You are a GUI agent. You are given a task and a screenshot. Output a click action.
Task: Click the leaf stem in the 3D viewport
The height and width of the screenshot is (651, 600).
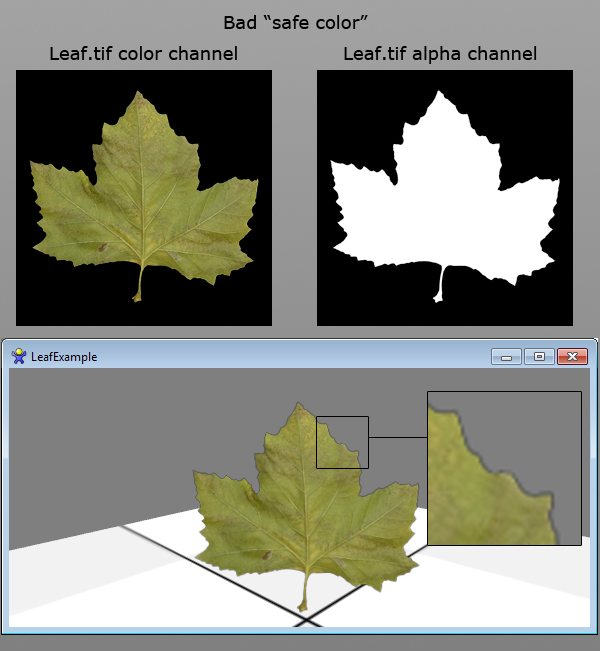[304, 592]
